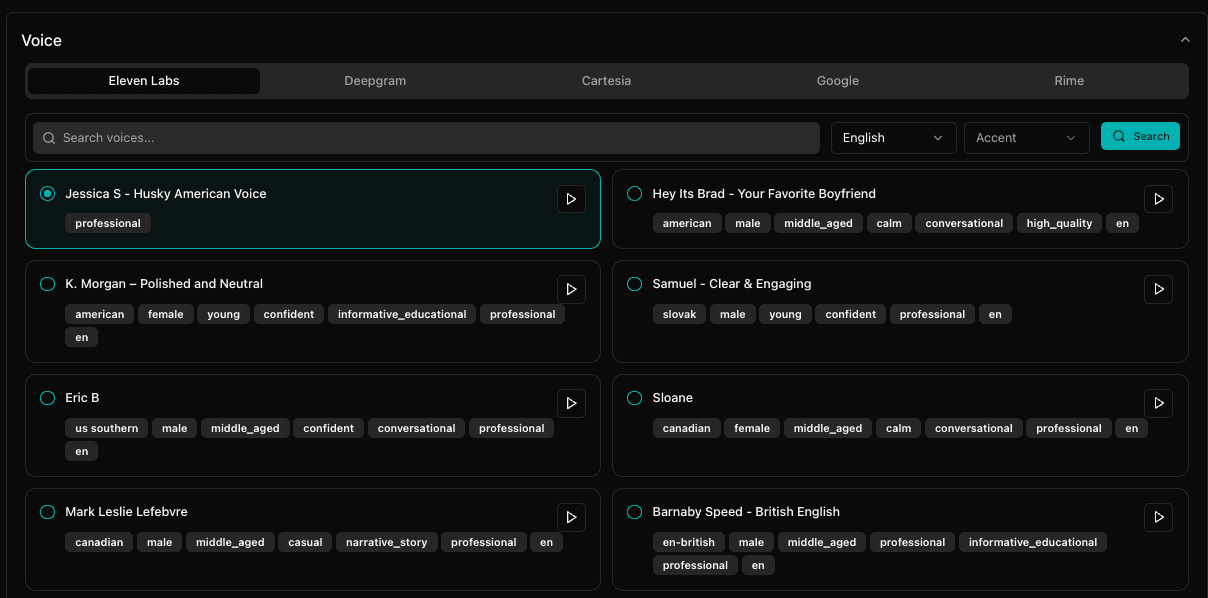
Task: Open the English language dropdown
Action: [x=893, y=138]
